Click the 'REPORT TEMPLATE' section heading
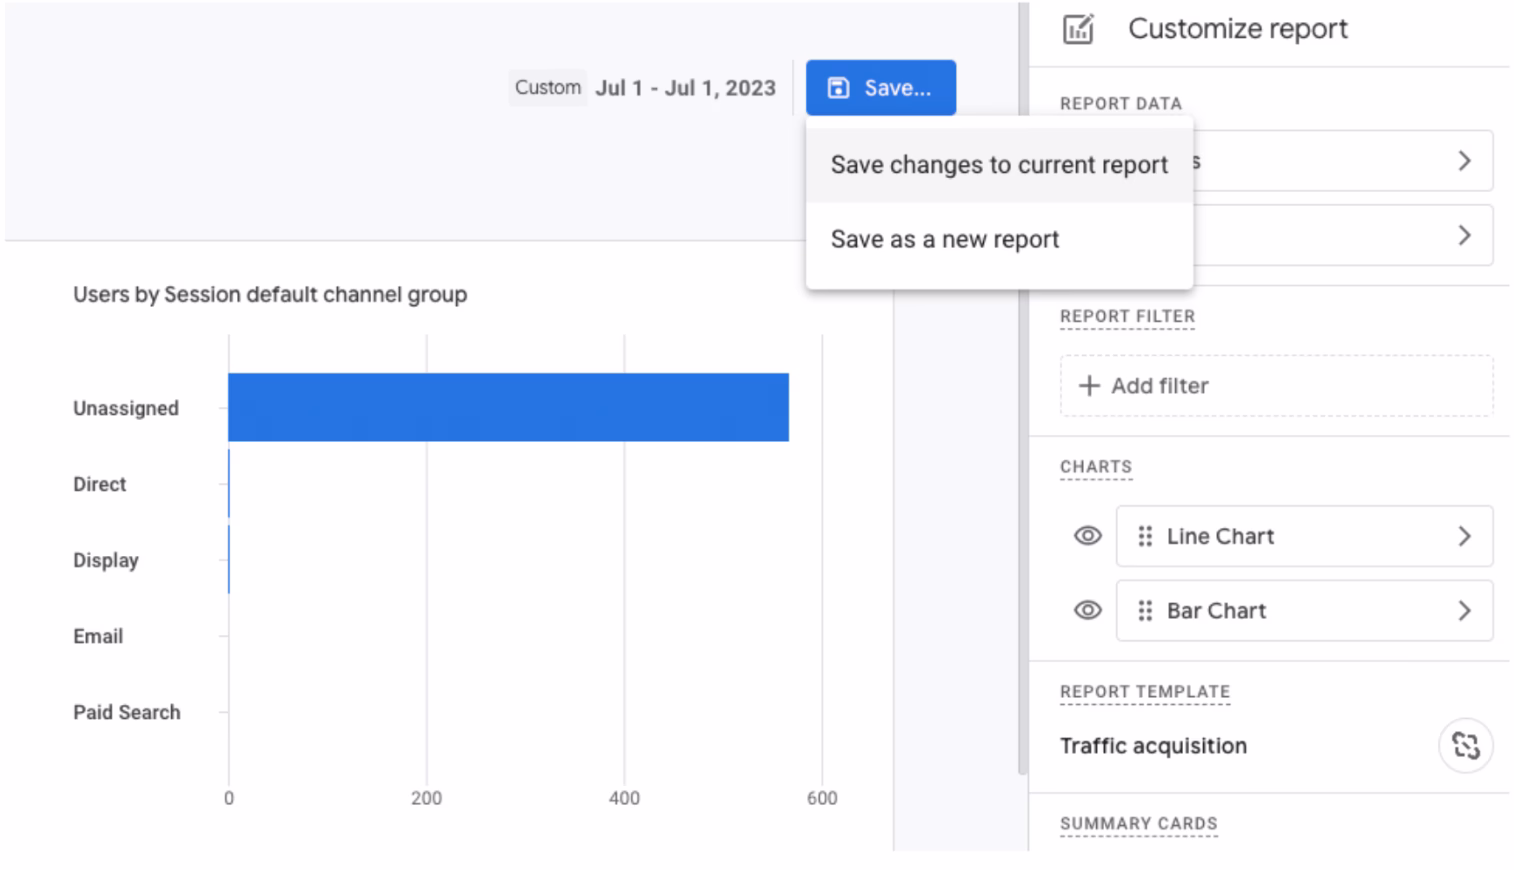 coord(1145,692)
